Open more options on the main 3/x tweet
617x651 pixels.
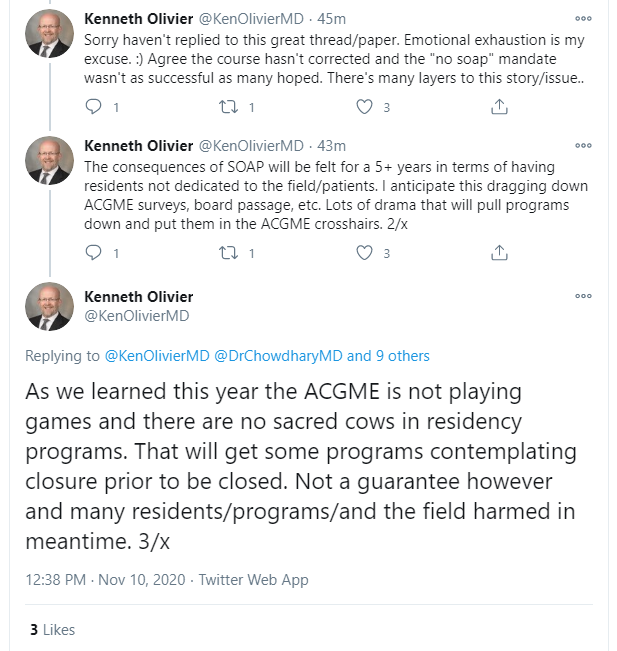(x=583, y=297)
